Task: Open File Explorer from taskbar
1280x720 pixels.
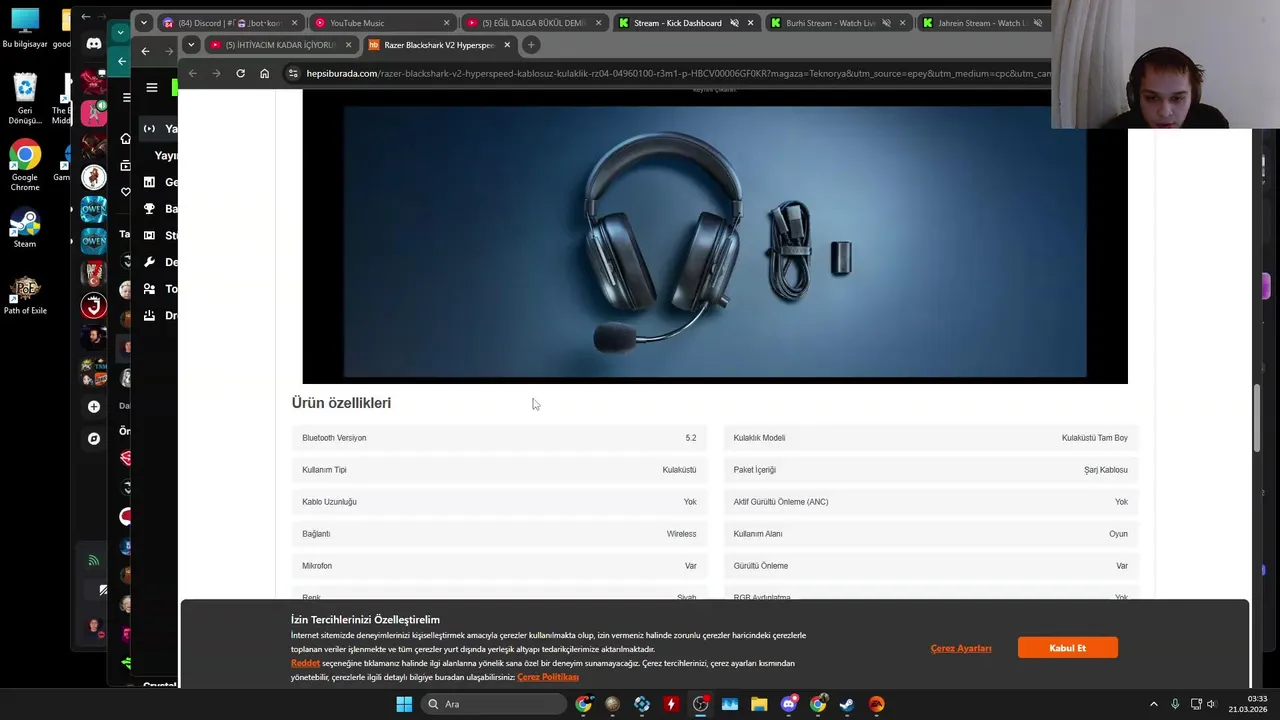Action: [759, 704]
